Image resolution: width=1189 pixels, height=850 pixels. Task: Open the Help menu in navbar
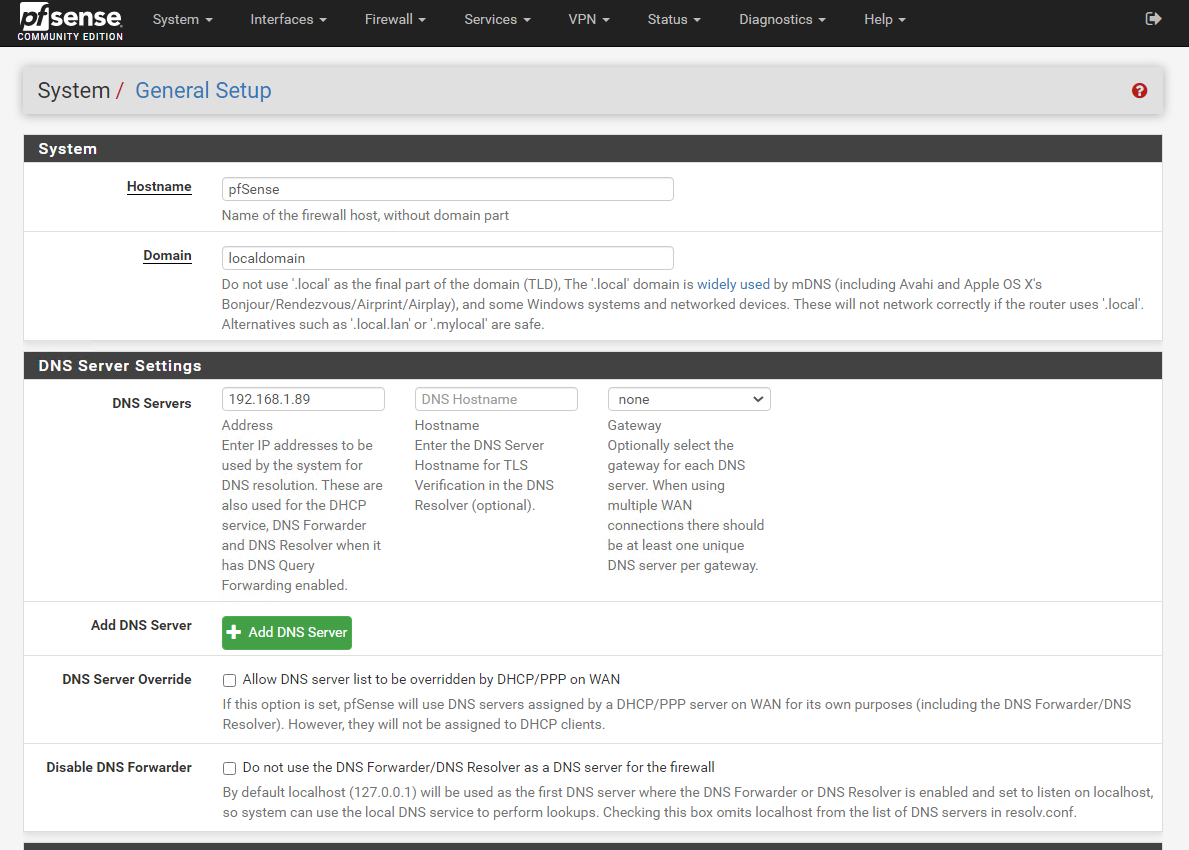884,20
